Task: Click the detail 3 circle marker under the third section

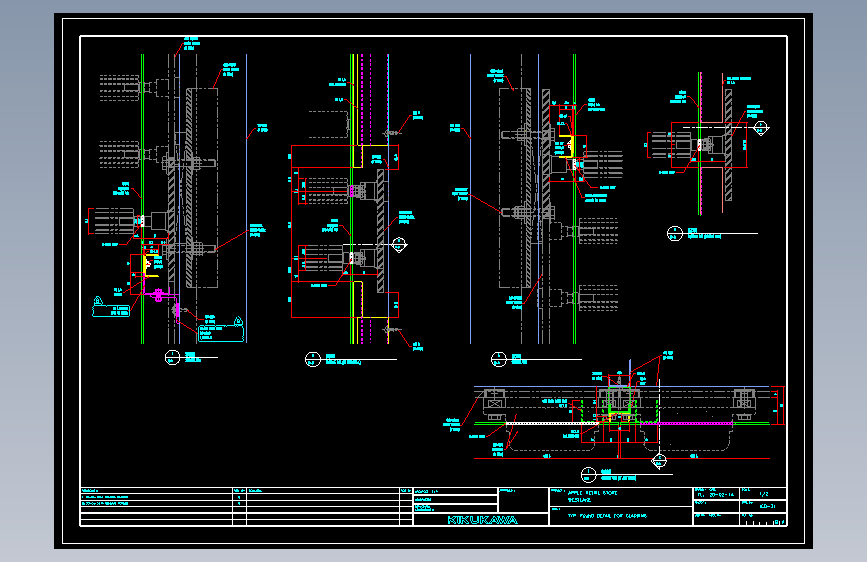Action: (x=499, y=360)
